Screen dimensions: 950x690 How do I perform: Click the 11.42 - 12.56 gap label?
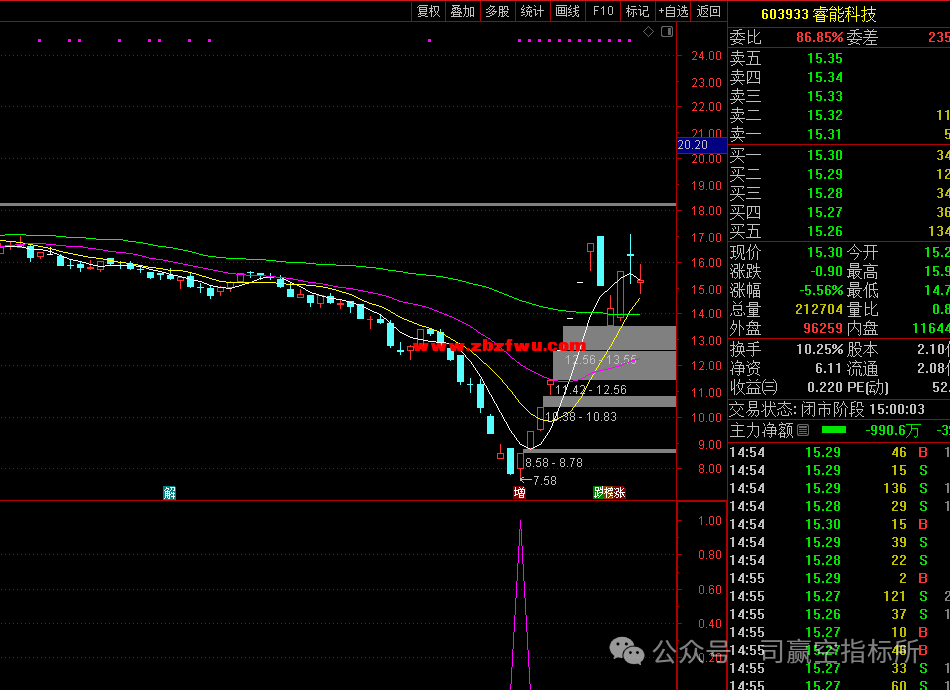click(x=591, y=390)
